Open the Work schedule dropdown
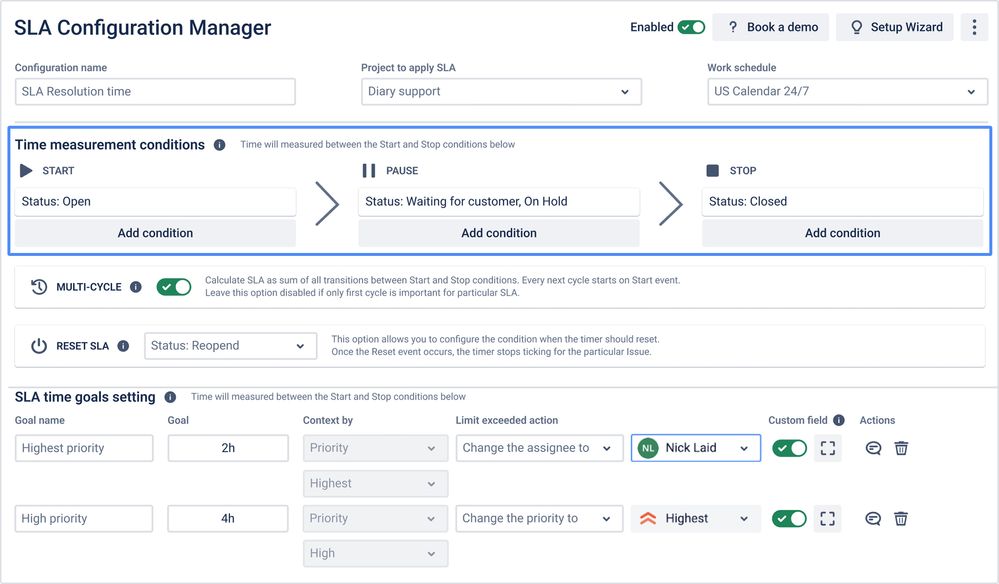The image size is (999, 584). click(x=969, y=91)
